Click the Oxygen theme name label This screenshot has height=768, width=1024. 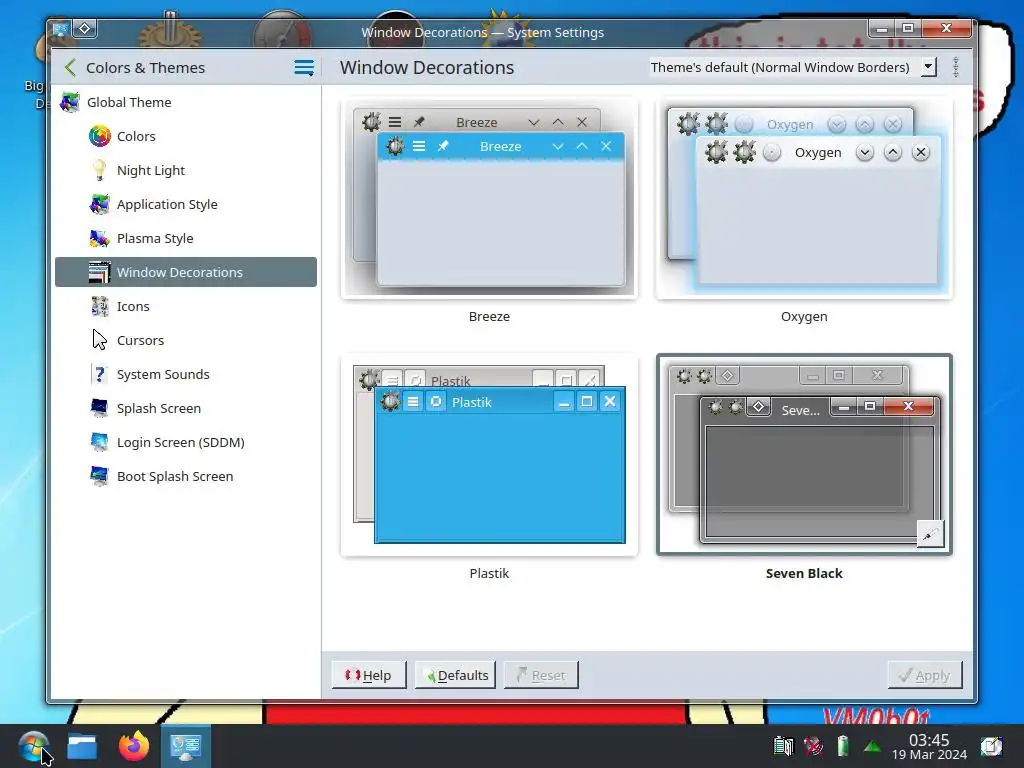[804, 316]
